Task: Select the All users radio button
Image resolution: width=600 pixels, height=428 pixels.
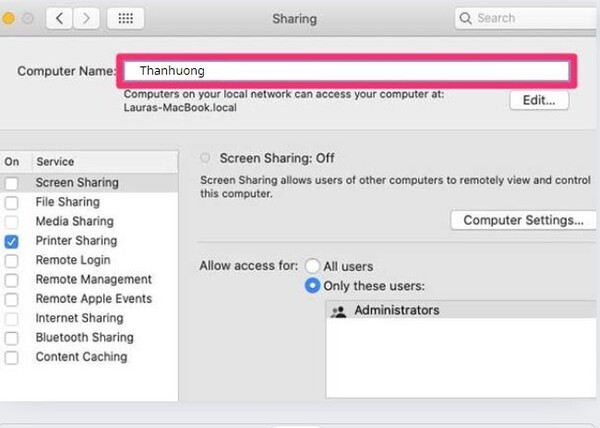Action: click(312, 266)
